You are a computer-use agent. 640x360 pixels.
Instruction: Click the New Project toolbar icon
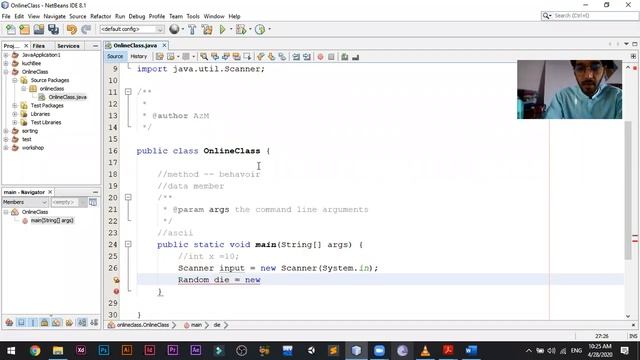tap(24, 29)
